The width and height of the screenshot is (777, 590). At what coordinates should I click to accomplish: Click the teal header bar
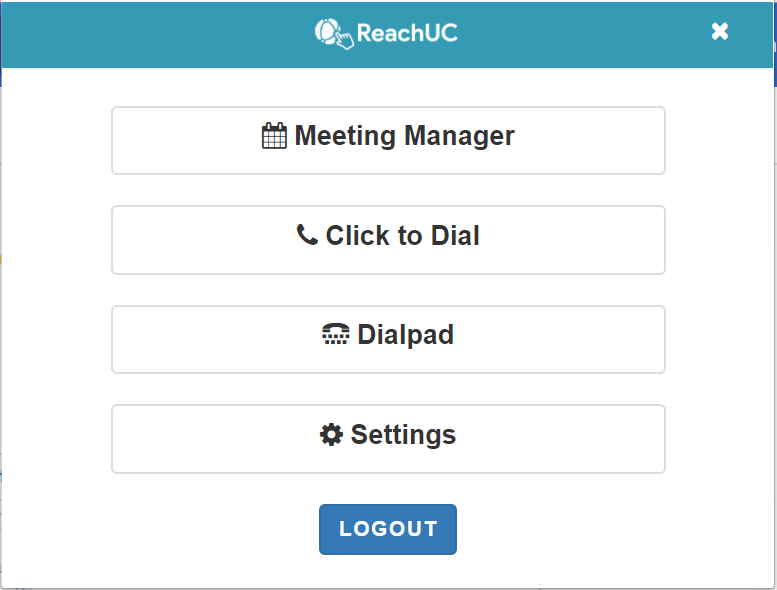[x=387, y=35]
